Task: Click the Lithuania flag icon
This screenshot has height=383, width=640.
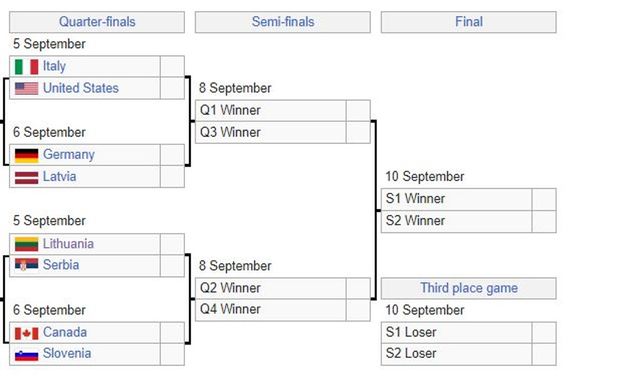Action: pos(27,244)
